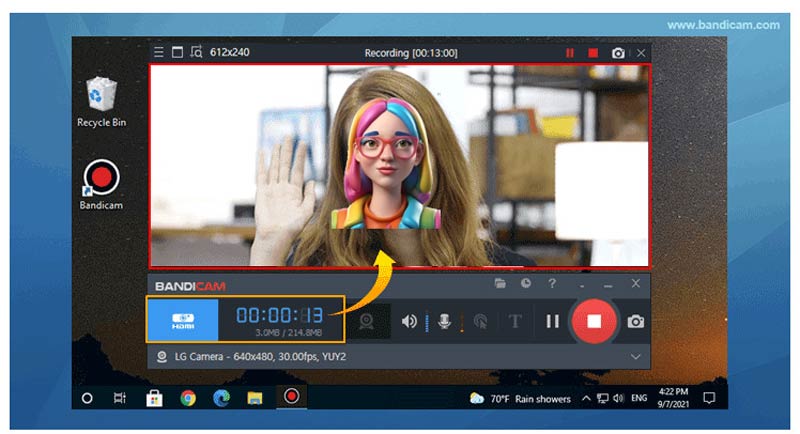The width and height of the screenshot is (800, 434).
Task: Mute the speaker sound in Bandicam
Action: tap(409, 321)
